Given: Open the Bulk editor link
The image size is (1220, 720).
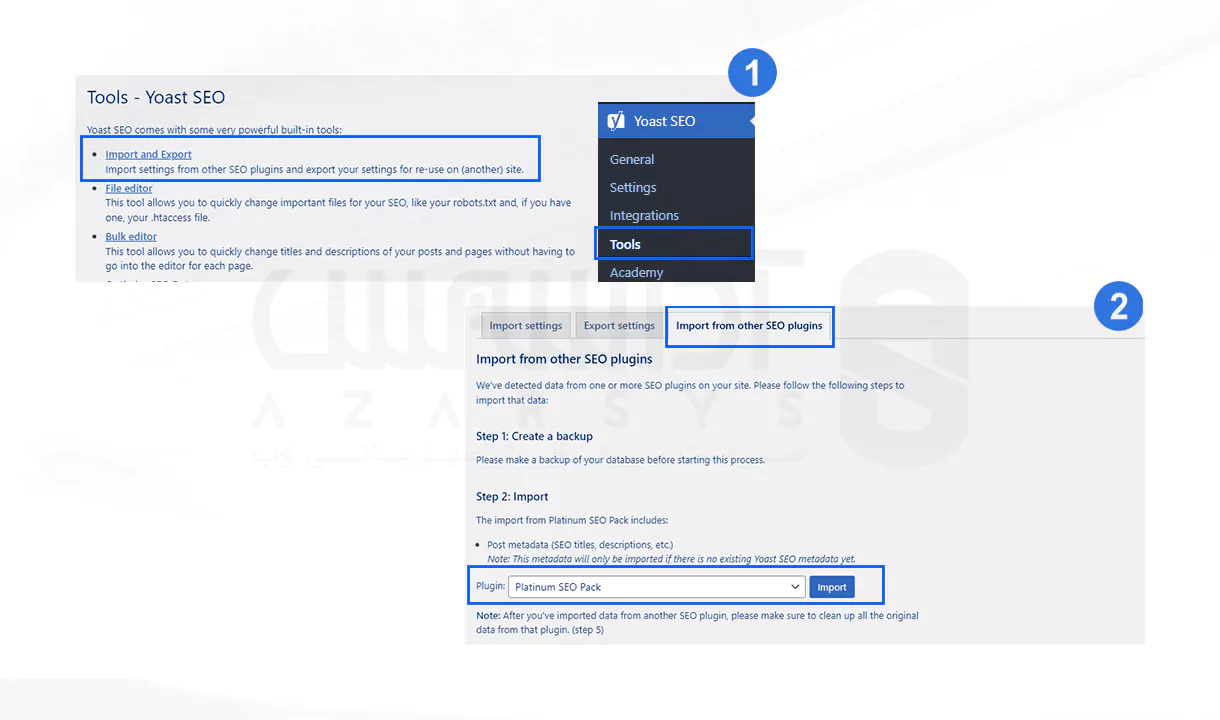Looking at the screenshot, I should tap(131, 237).
